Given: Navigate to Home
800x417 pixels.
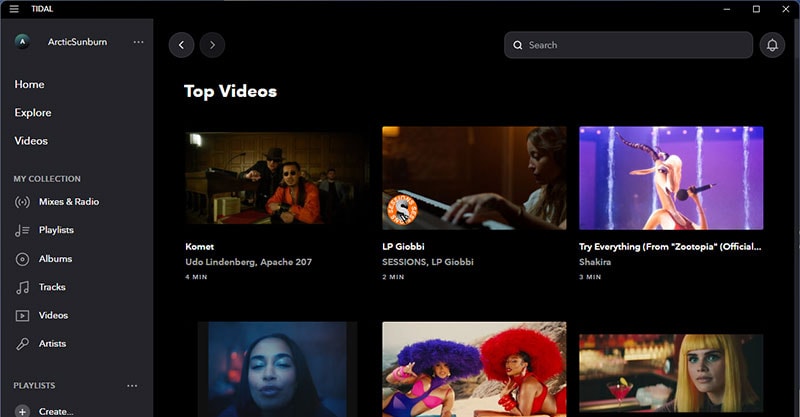Looking at the screenshot, I should click(x=29, y=84).
